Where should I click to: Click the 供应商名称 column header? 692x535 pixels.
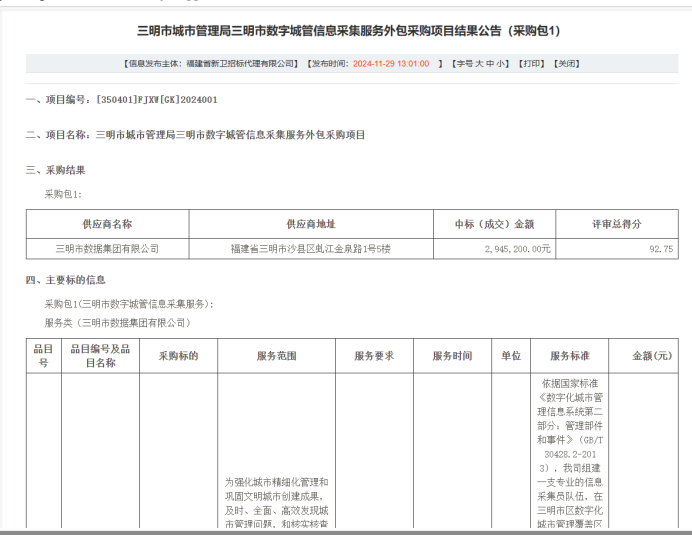[107, 224]
